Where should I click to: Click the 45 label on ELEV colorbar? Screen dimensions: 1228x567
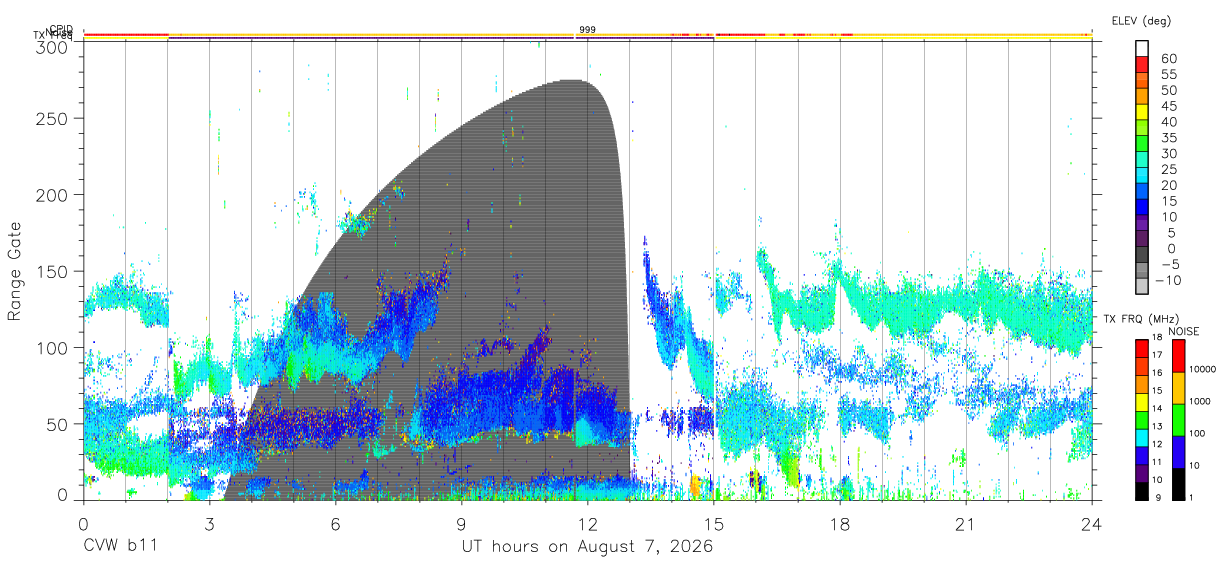(x=1167, y=106)
